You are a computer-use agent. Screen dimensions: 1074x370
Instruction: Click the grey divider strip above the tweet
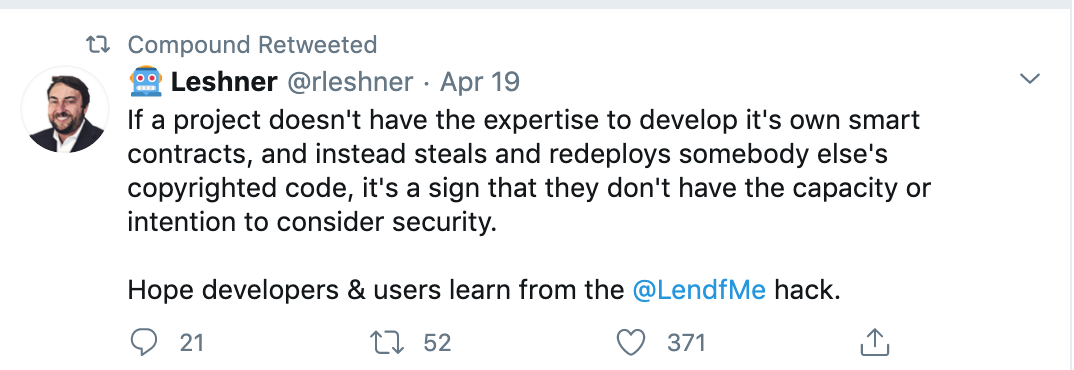click(537, 4)
